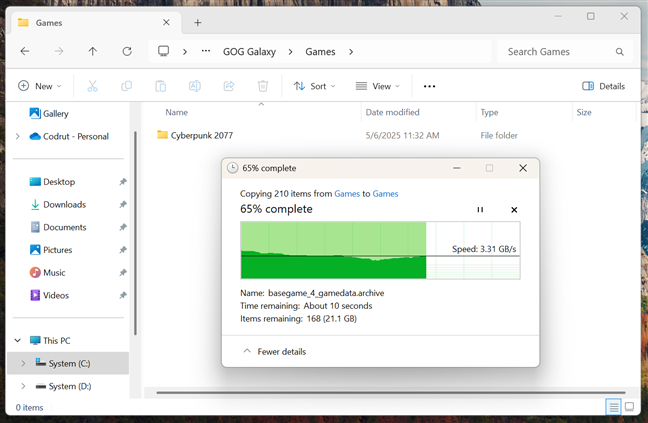Collapse the This PC tree node
The width and height of the screenshot is (648, 423).
17,340
